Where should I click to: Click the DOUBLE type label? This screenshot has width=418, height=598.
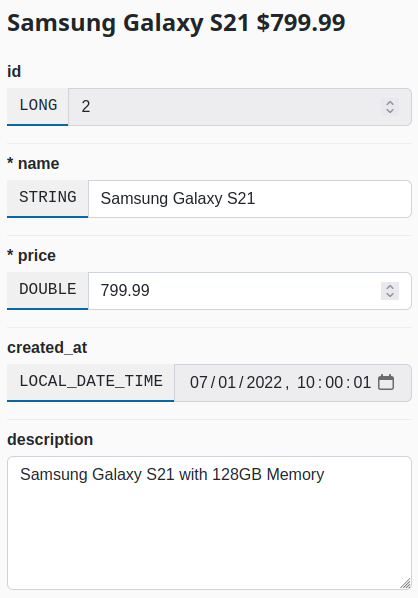[48, 290]
